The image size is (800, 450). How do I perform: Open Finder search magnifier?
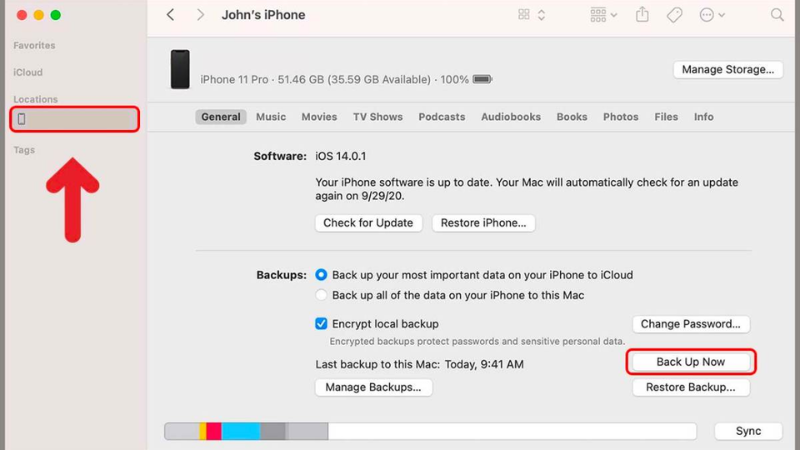(777, 15)
